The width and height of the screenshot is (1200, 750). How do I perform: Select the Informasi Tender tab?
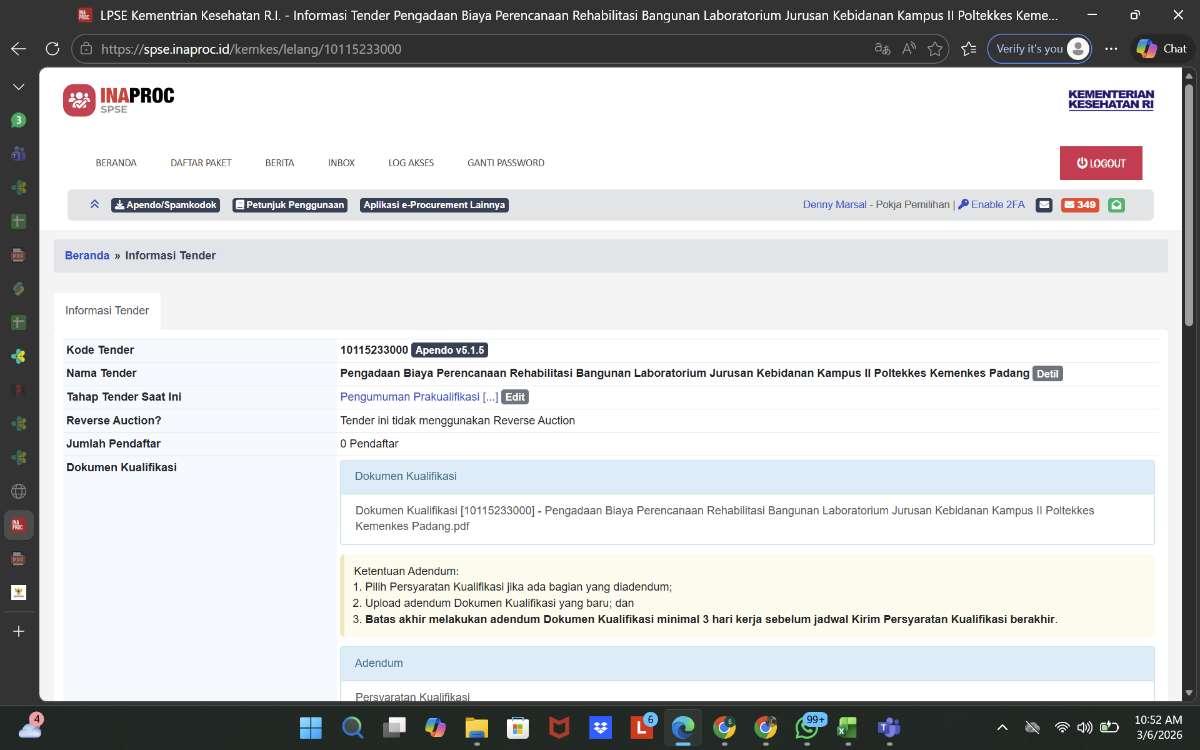(x=107, y=311)
